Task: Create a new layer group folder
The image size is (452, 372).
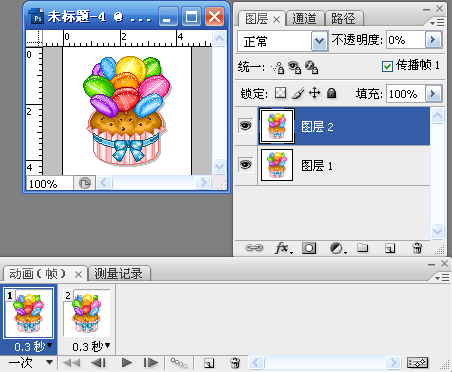Action: click(363, 248)
